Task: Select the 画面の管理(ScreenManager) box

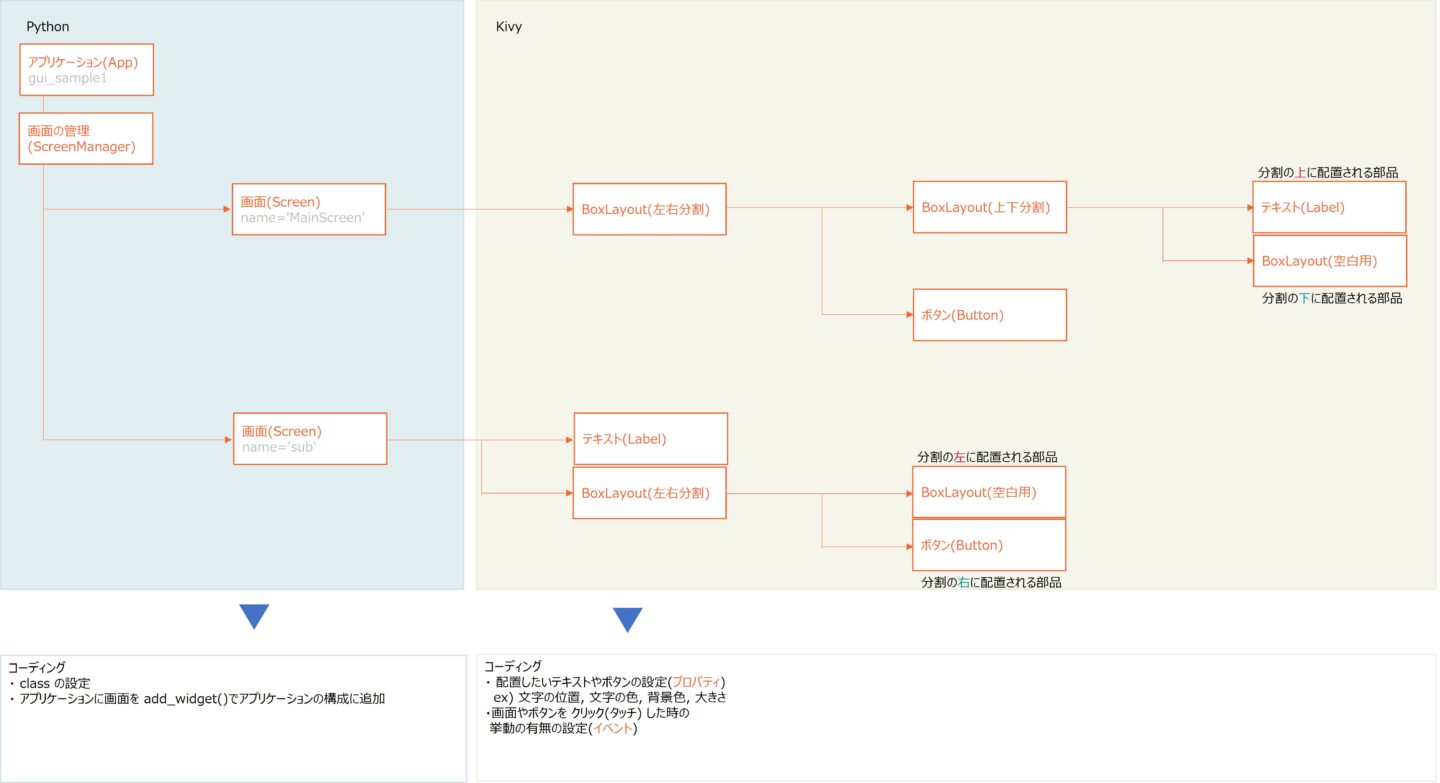Action: coord(86,139)
